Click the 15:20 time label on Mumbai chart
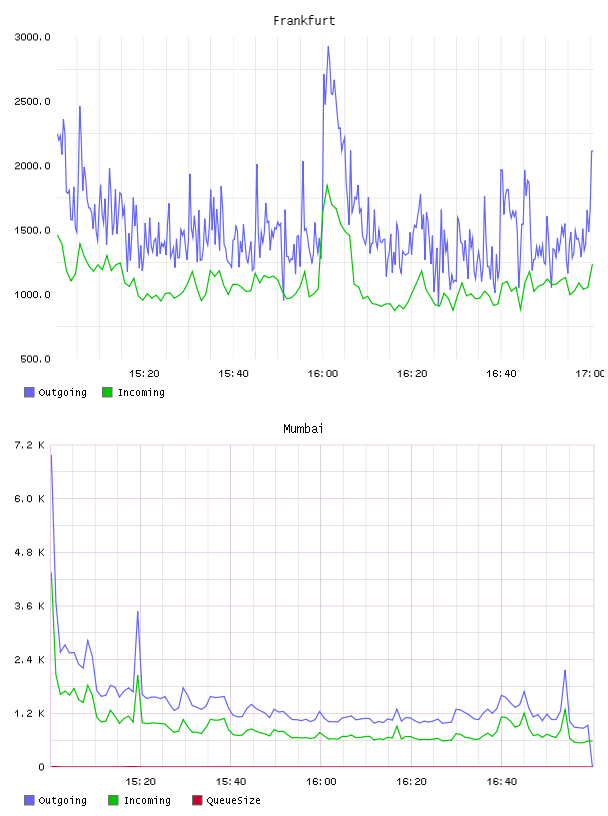The width and height of the screenshot is (608, 816). click(x=141, y=782)
